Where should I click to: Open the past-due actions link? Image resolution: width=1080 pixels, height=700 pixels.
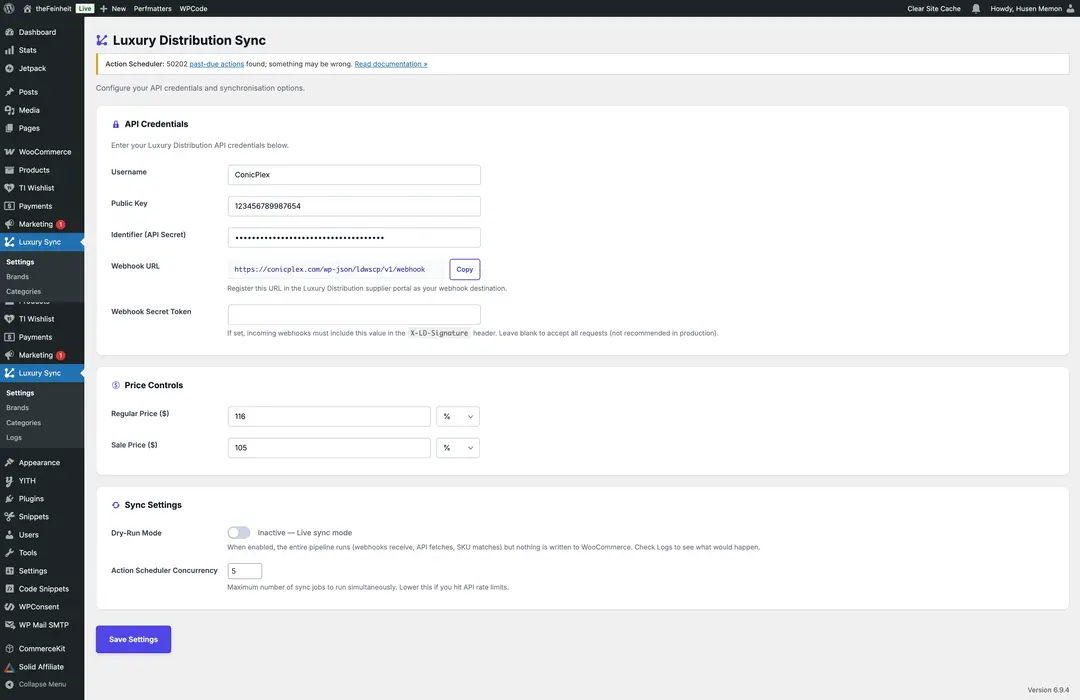click(215, 64)
